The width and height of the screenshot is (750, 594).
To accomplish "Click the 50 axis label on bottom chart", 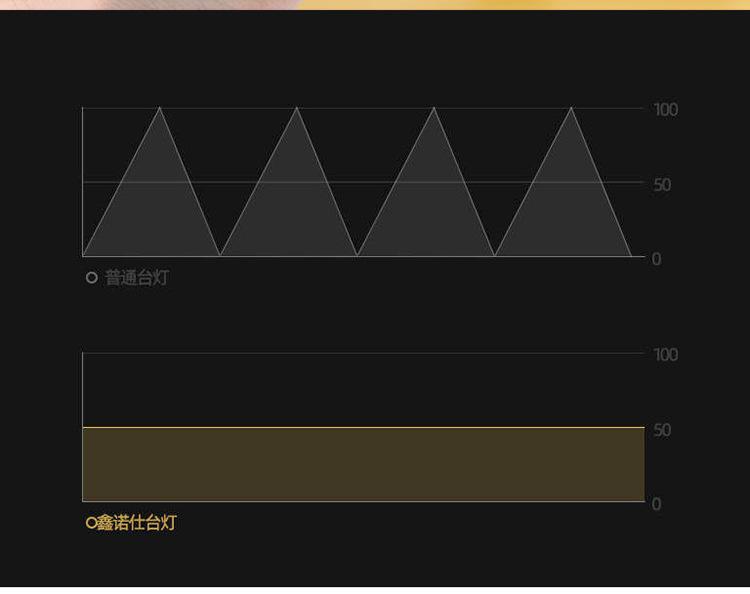I will pyautogui.click(x=662, y=429).
